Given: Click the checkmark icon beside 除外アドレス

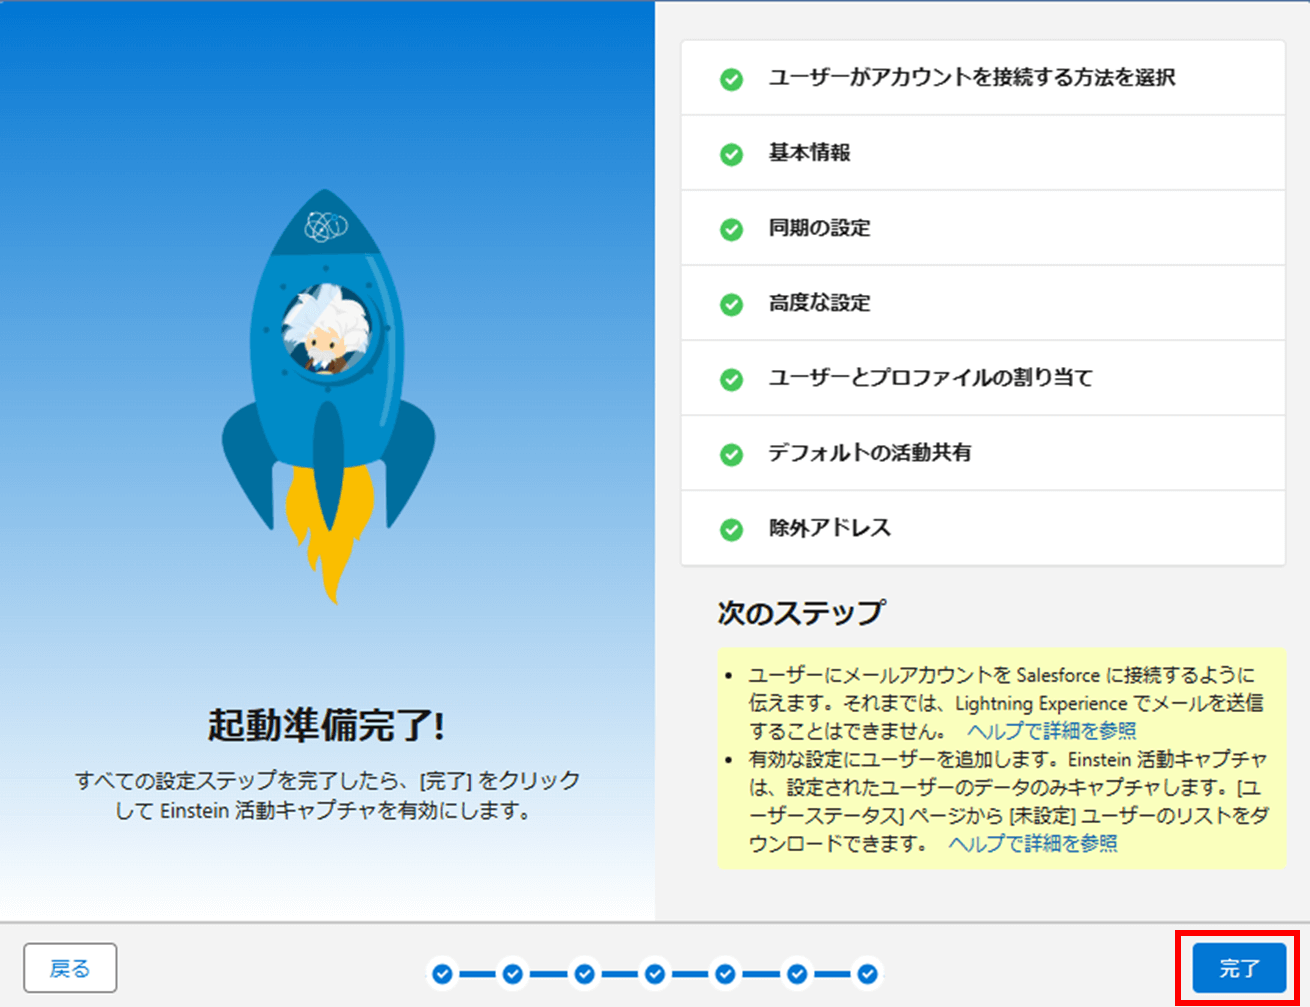Looking at the screenshot, I should click(731, 527).
